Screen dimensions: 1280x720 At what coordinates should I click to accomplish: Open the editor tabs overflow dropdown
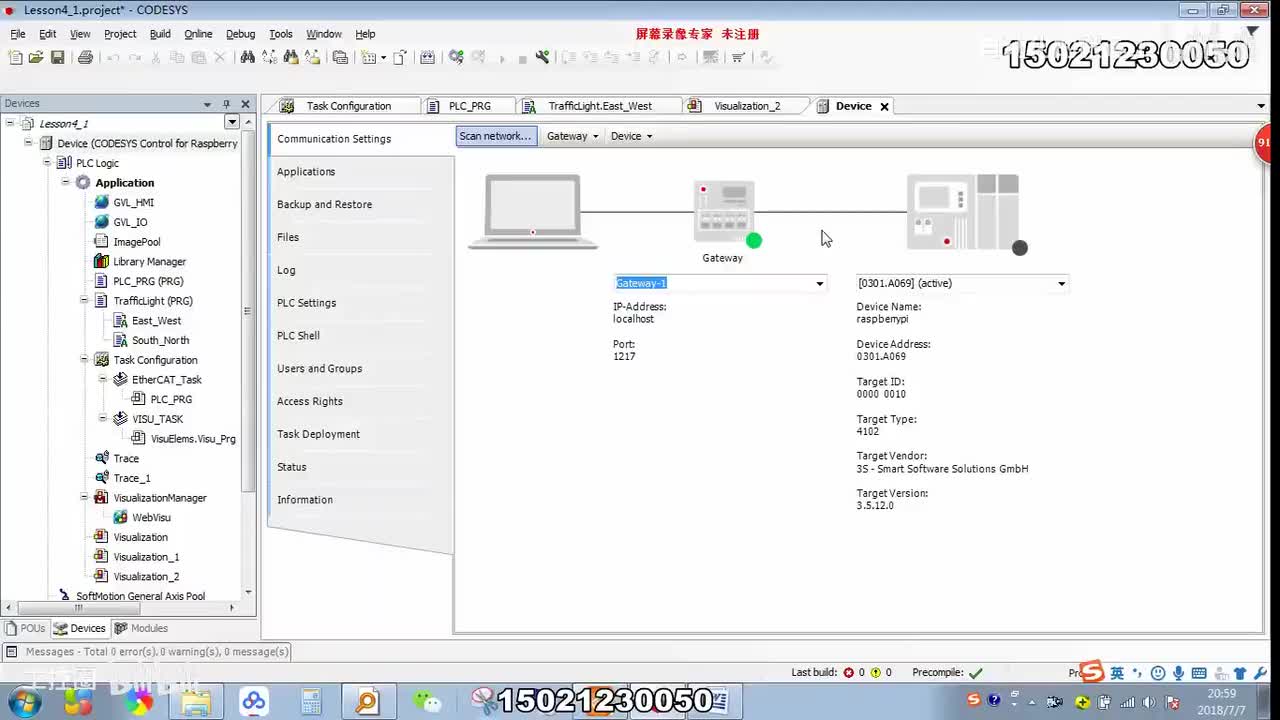tap(1261, 106)
